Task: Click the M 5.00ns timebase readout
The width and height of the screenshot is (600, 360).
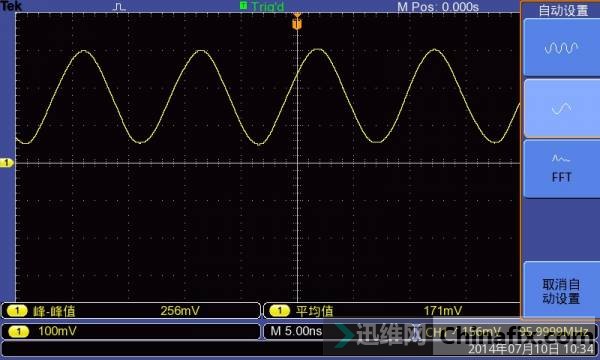Action: 296,331
